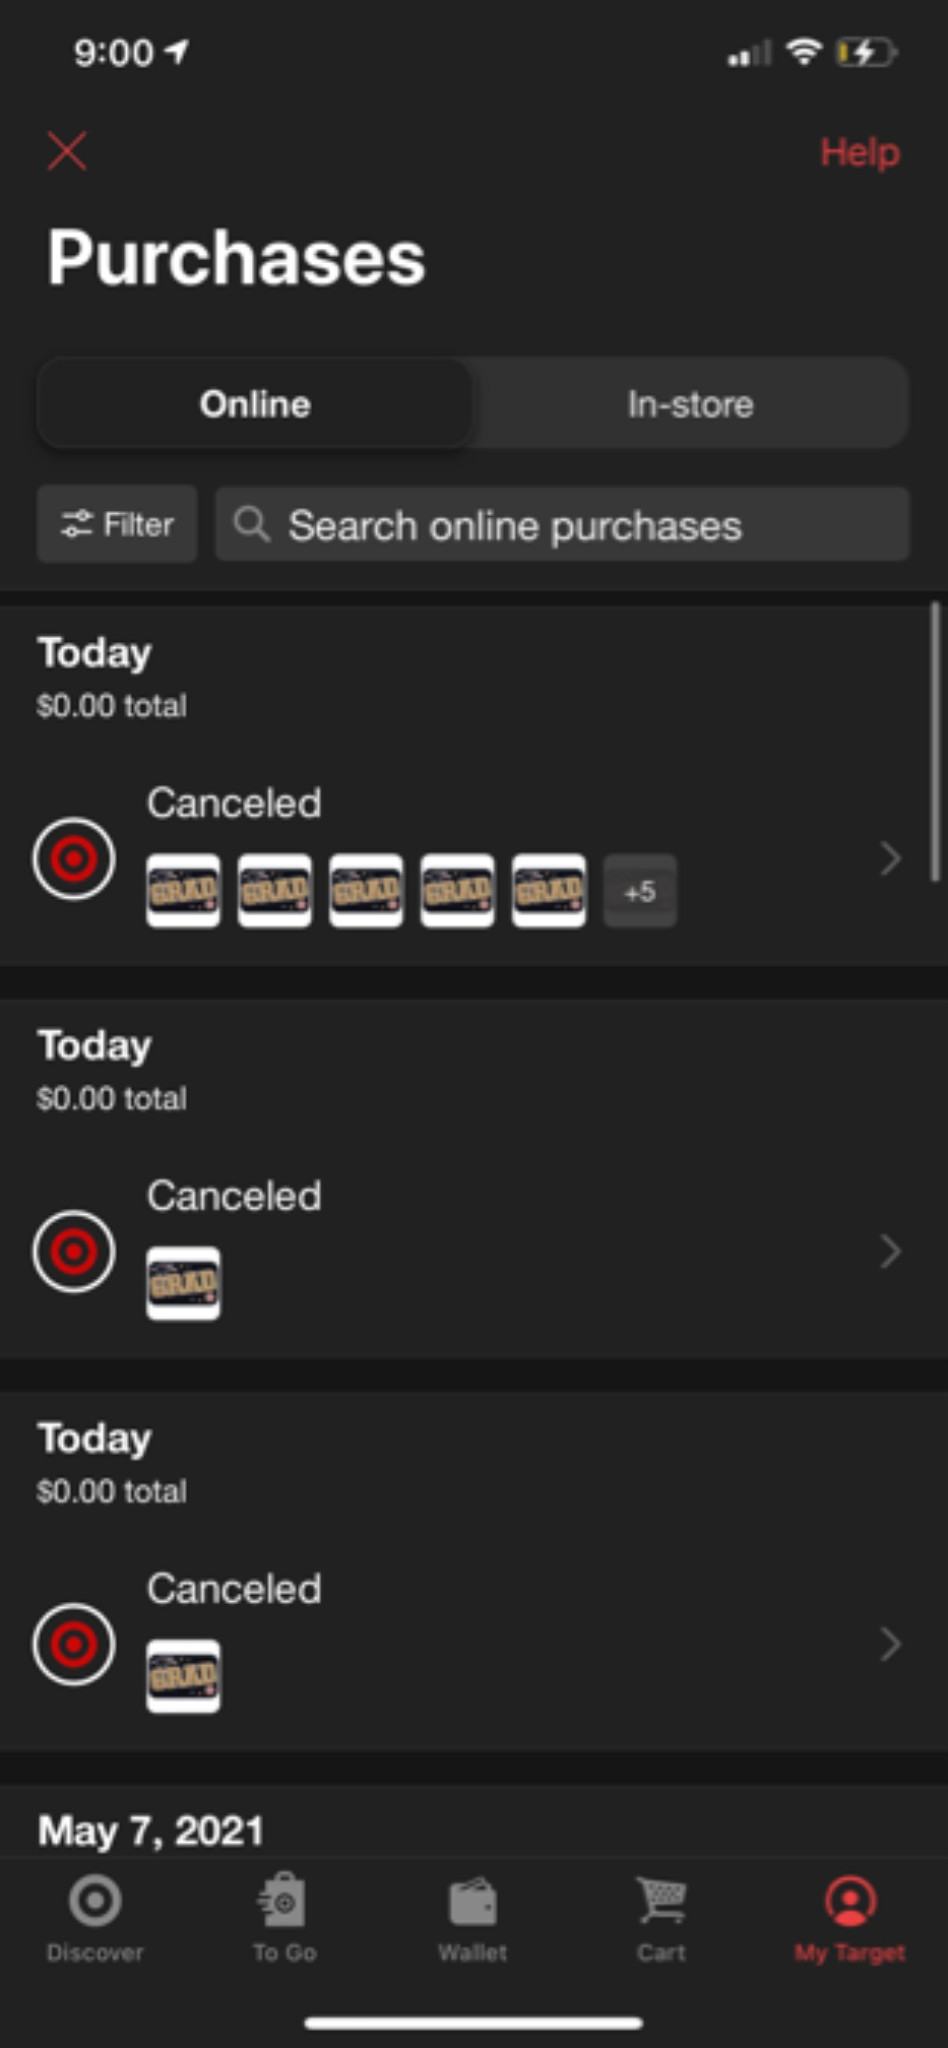Expand first canceled order with chevron
948x2048 pixels.
(x=890, y=858)
